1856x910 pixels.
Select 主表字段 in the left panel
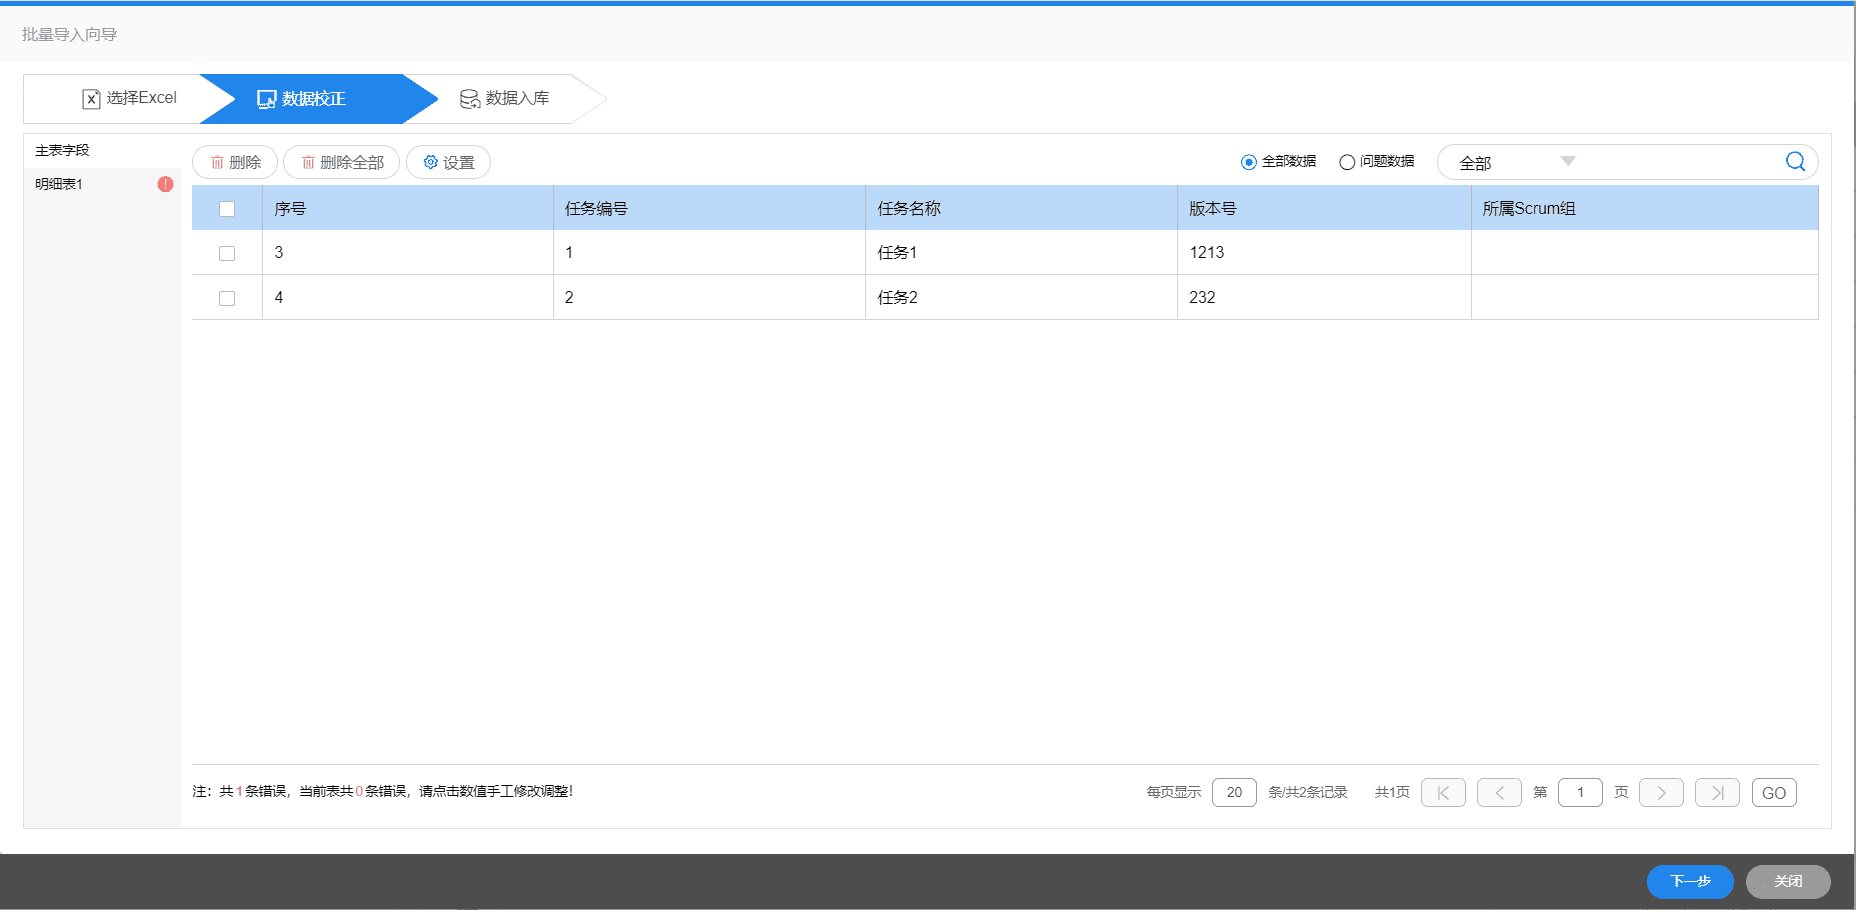point(102,150)
